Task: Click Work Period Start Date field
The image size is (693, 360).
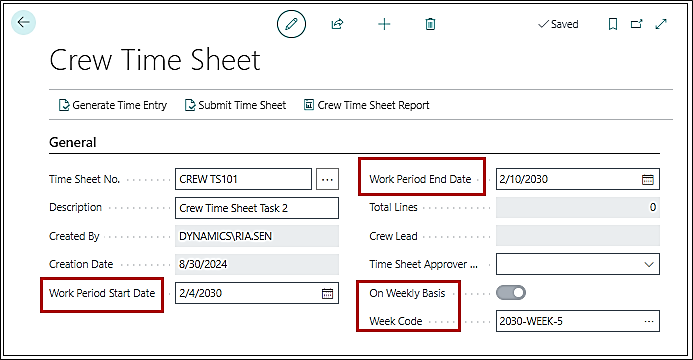Action: pos(257,293)
